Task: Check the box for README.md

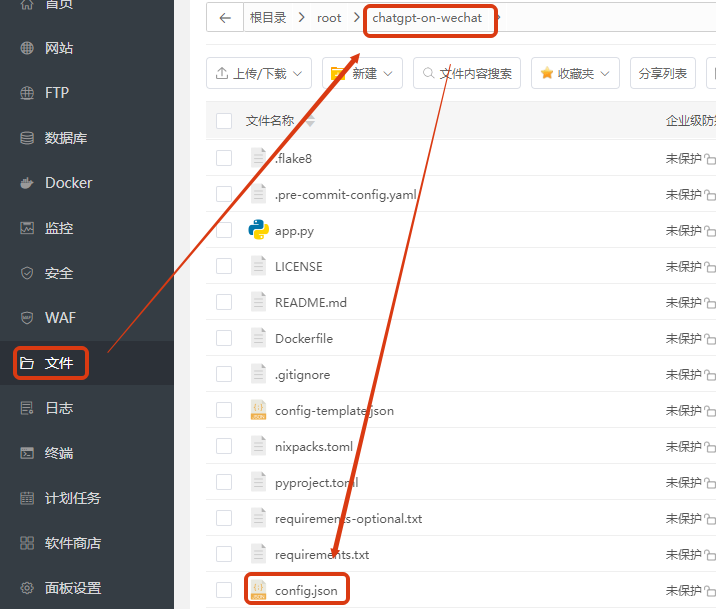Action: (x=224, y=302)
